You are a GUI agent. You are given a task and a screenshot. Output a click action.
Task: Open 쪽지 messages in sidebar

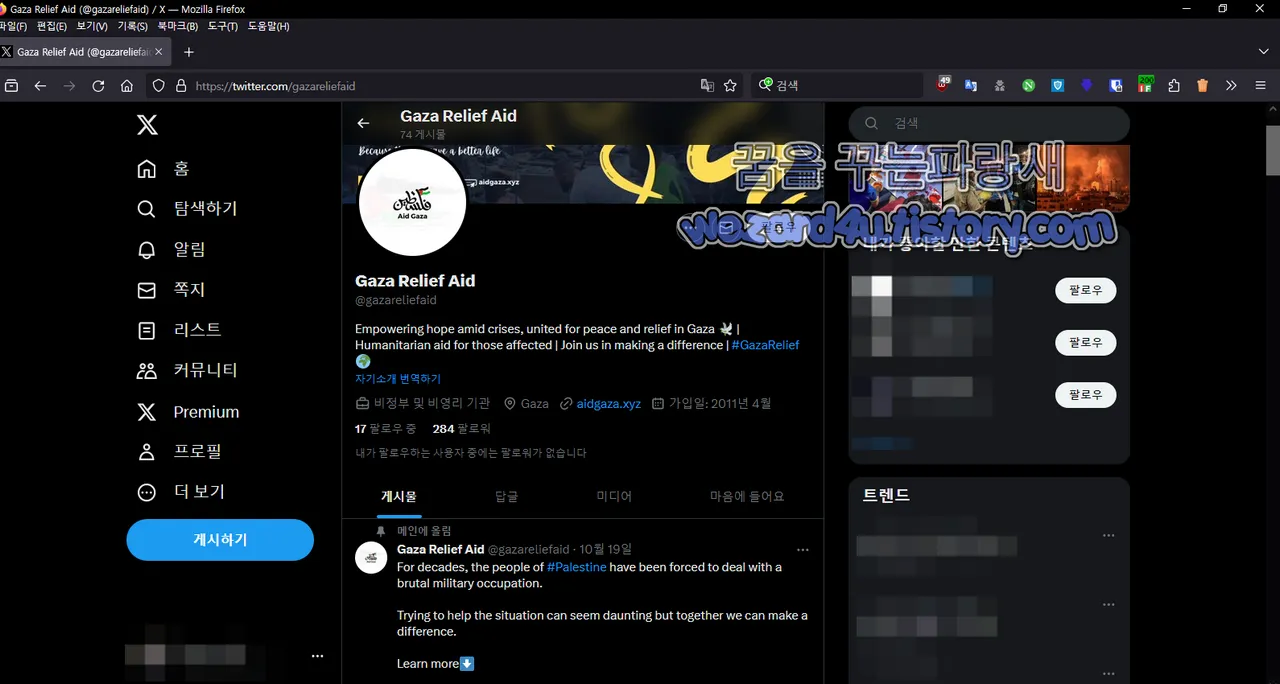tap(172, 289)
